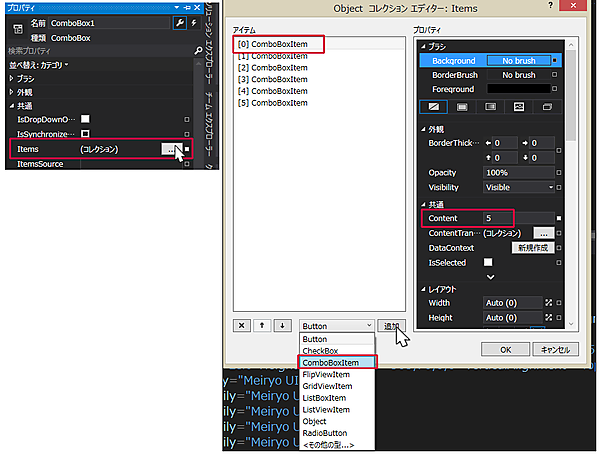Click the Foreground black color swatch

click(x=517, y=89)
